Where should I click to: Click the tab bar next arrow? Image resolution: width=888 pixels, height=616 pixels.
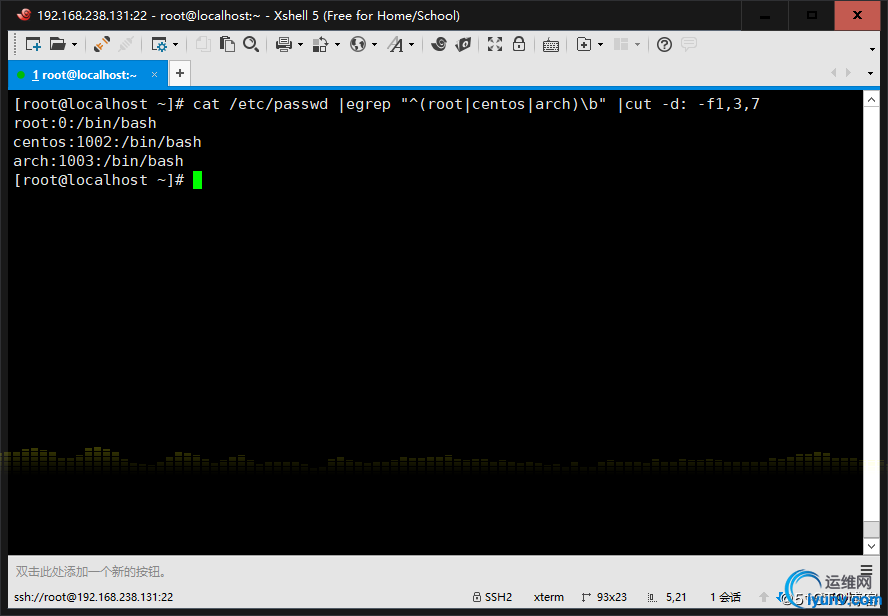point(848,72)
